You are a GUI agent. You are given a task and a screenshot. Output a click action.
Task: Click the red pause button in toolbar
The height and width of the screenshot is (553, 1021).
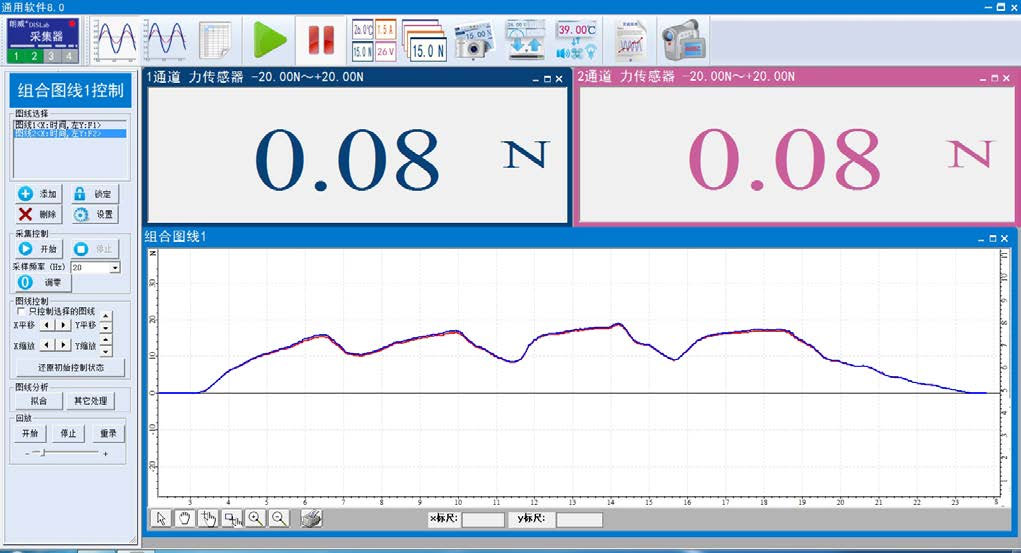(320, 40)
